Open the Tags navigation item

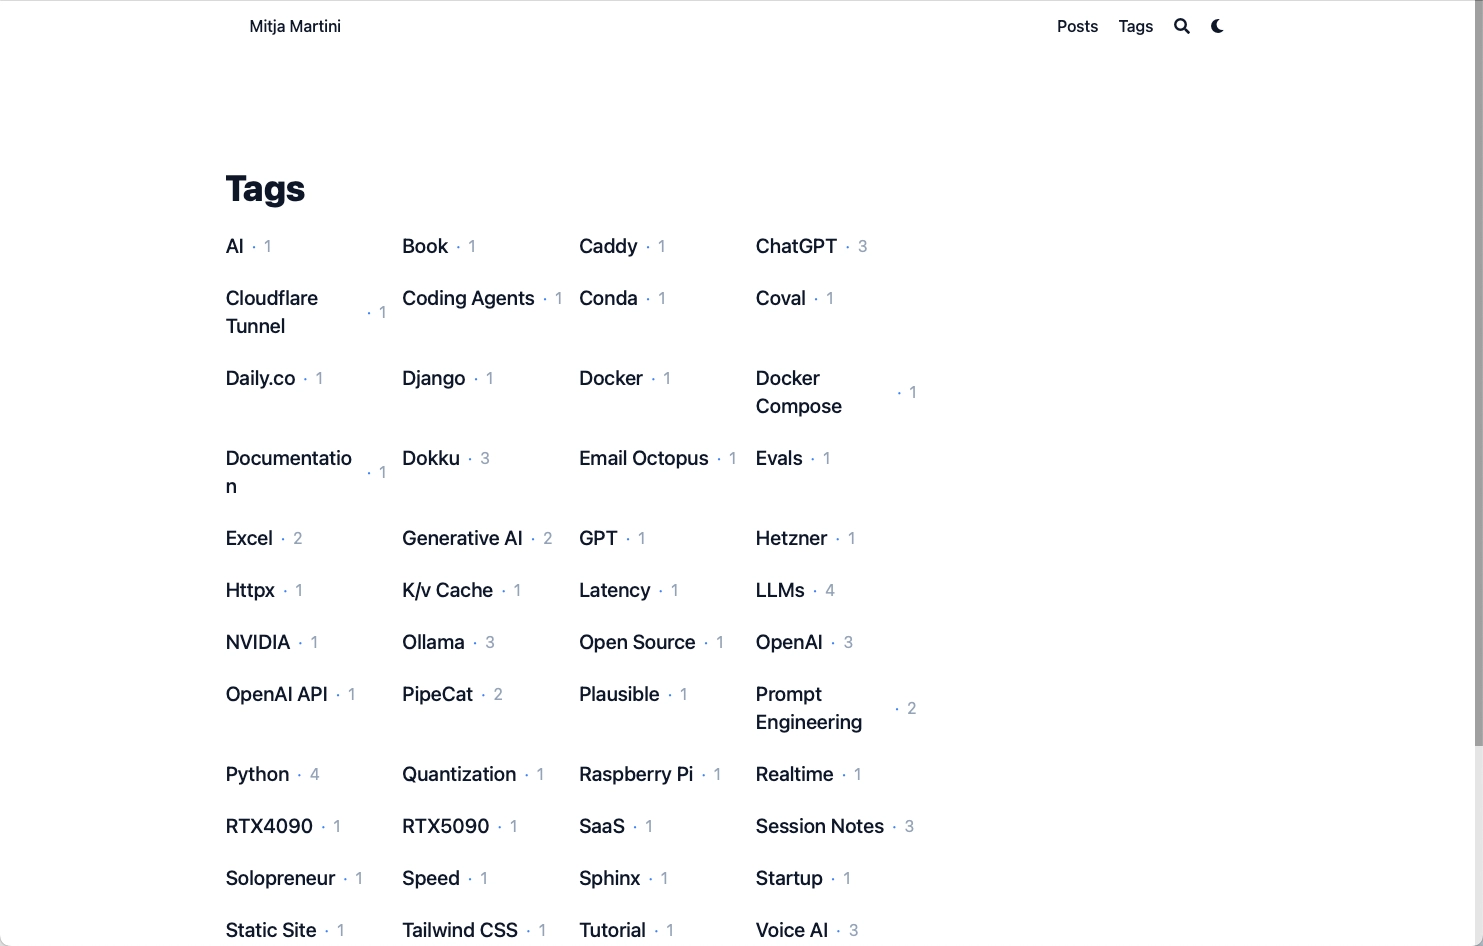coord(1135,27)
